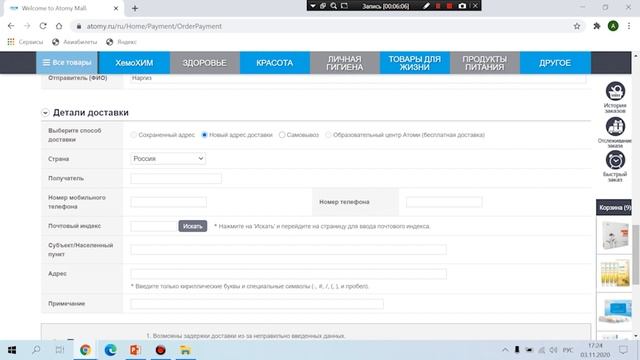
Task: Click the recorder camera snapshot icon
Action: pos(462,6)
